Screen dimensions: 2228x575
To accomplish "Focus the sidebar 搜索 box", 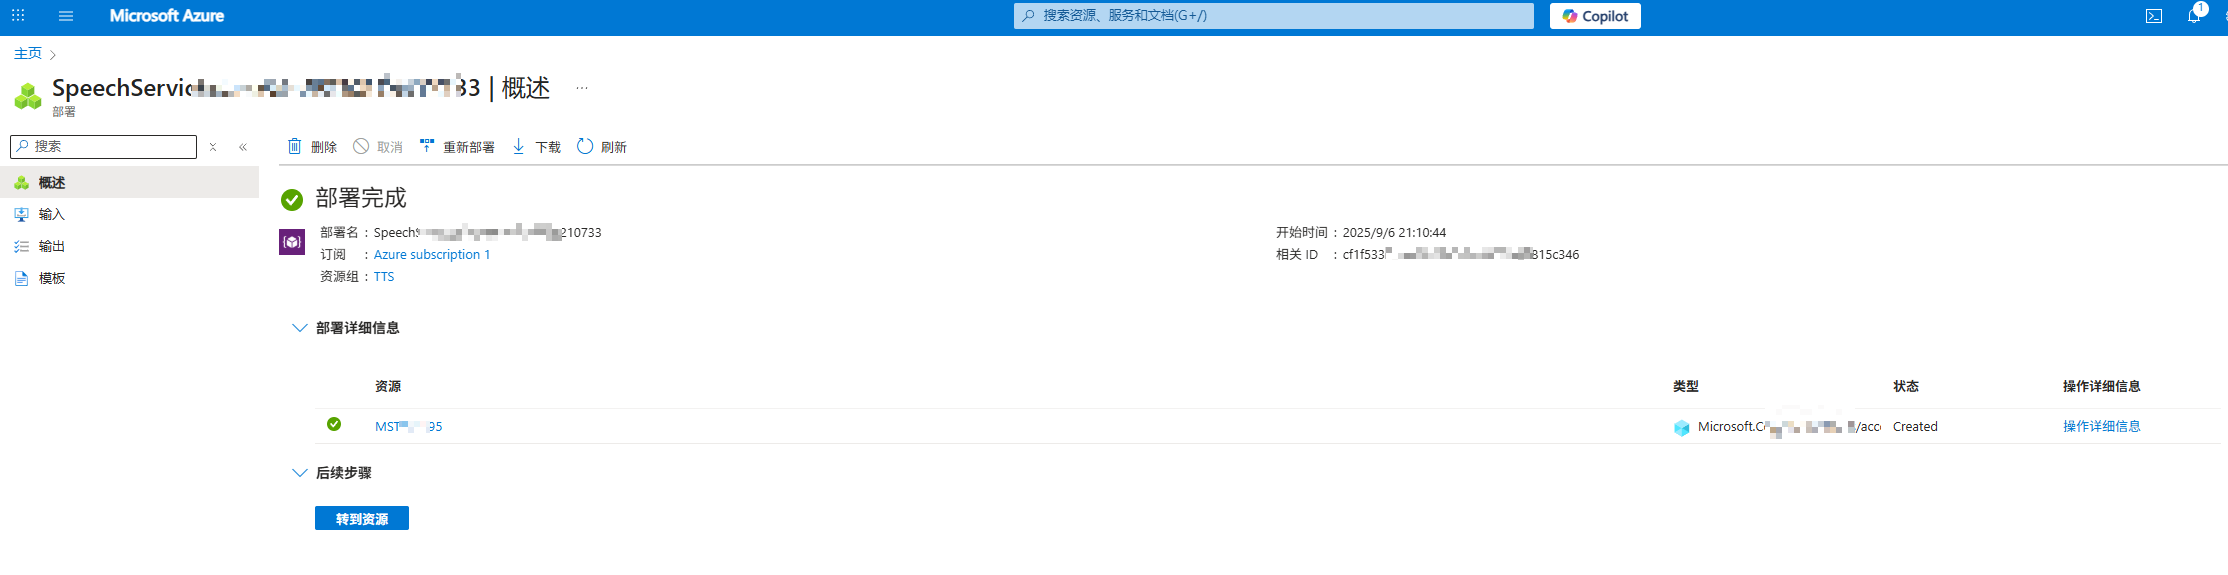I will coord(103,147).
